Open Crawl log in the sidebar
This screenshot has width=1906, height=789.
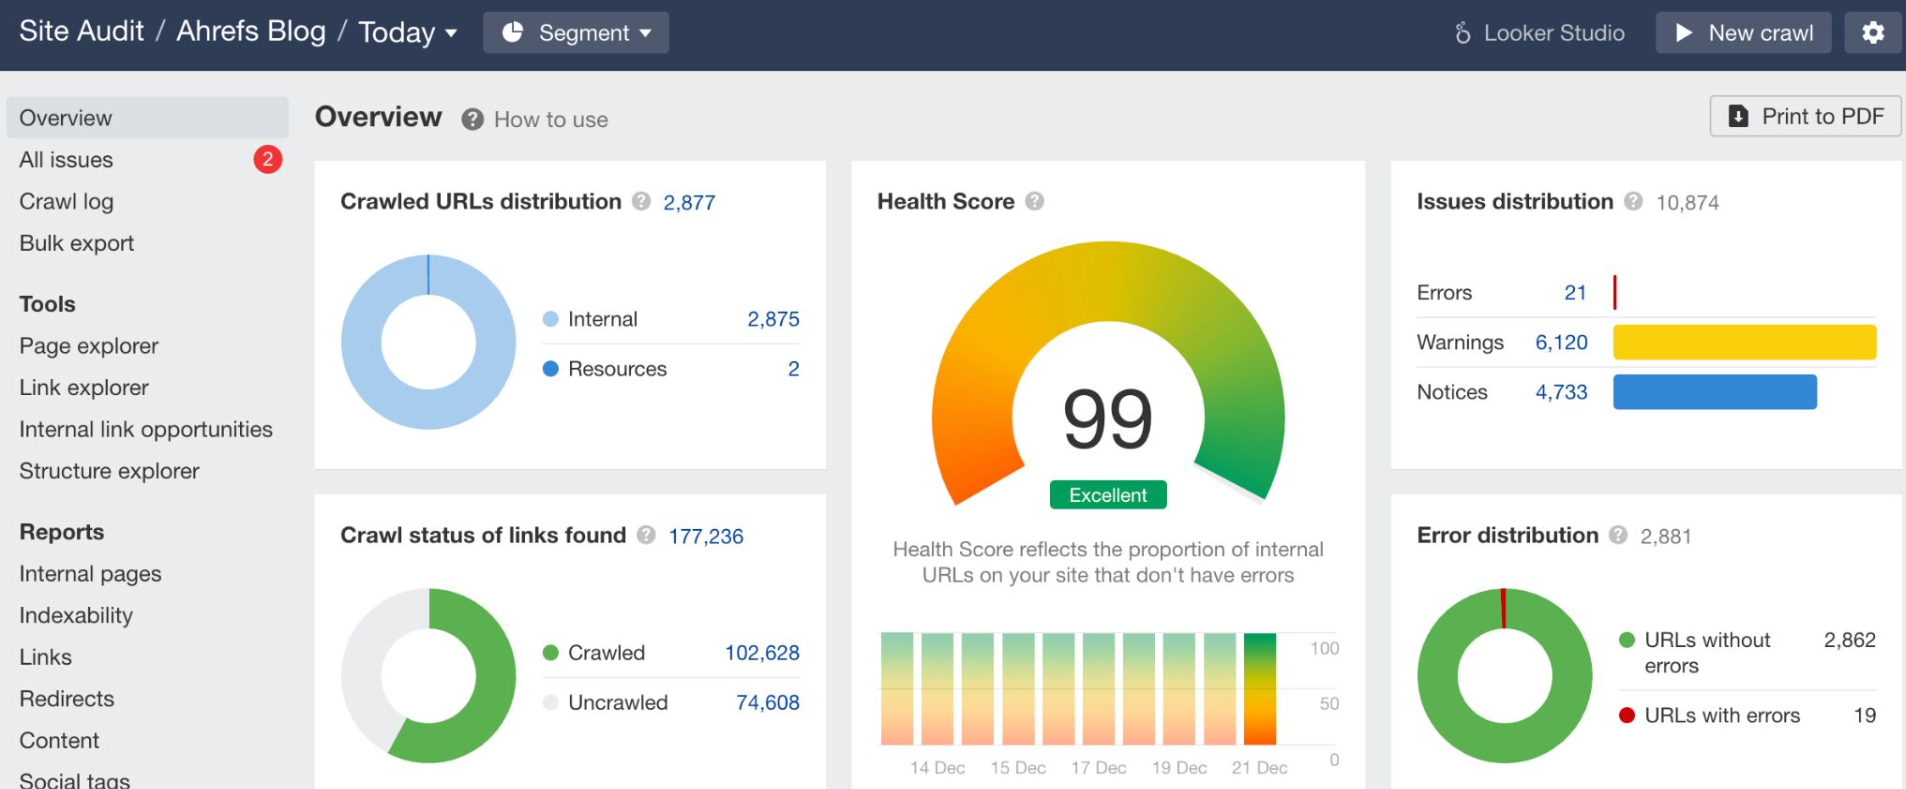66,202
